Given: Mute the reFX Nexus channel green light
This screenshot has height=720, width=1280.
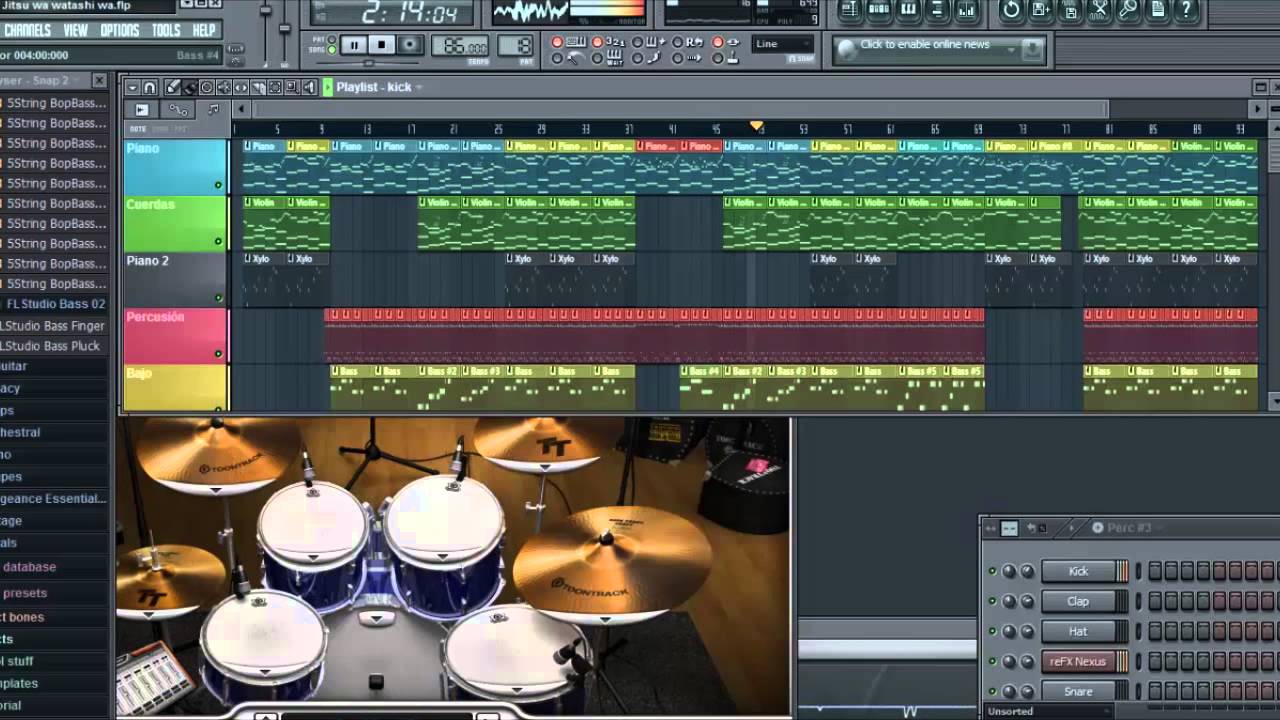Looking at the screenshot, I should [992, 661].
